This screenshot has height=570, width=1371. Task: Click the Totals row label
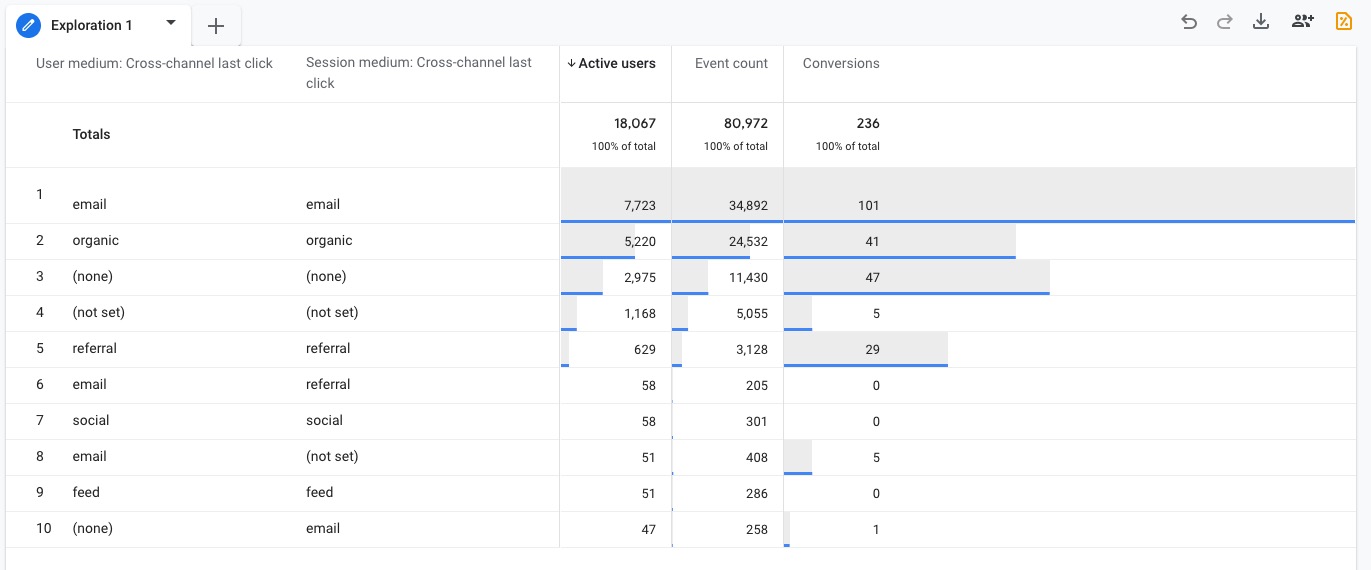[x=91, y=134]
